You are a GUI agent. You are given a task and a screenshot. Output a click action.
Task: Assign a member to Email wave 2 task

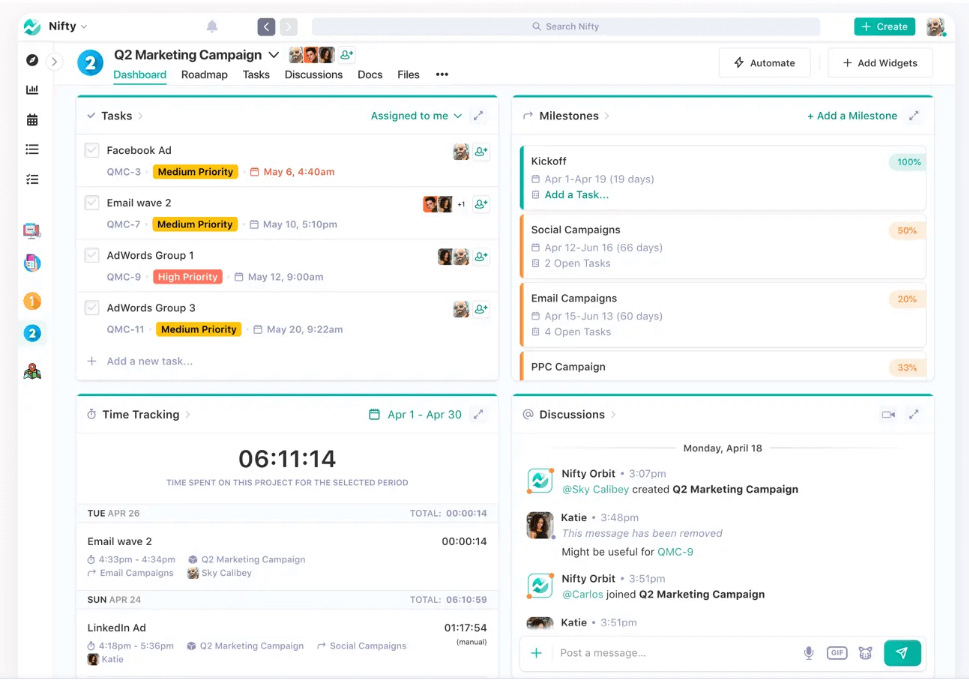481,204
